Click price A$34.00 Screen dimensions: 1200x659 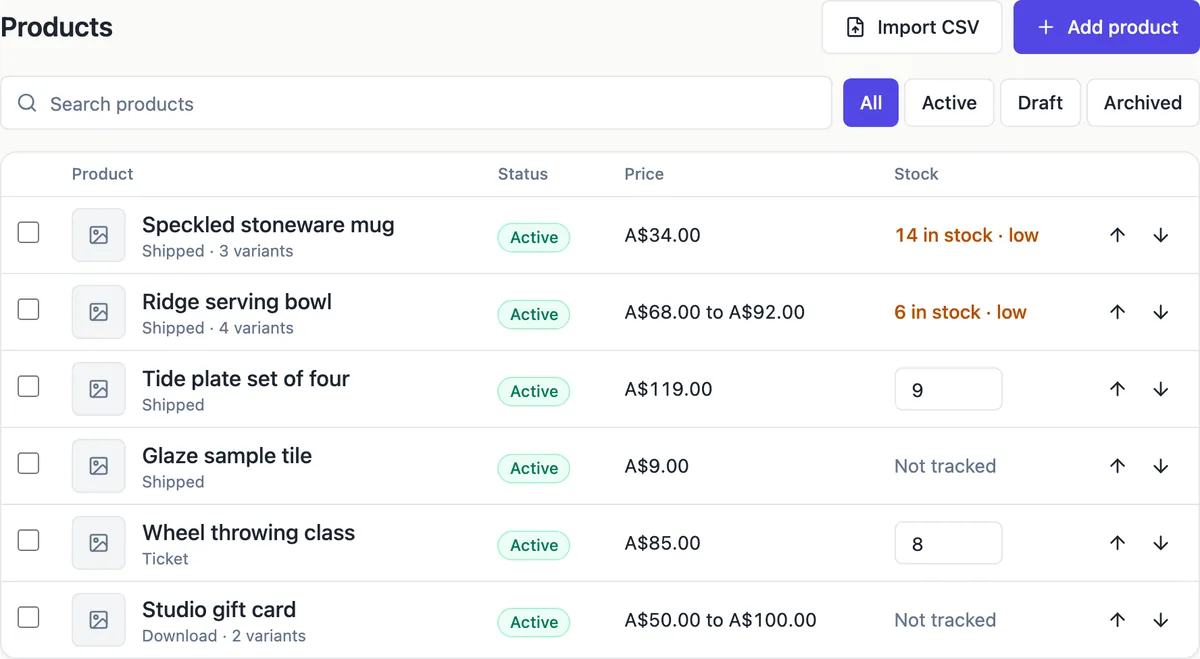pyautogui.click(x=663, y=235)
